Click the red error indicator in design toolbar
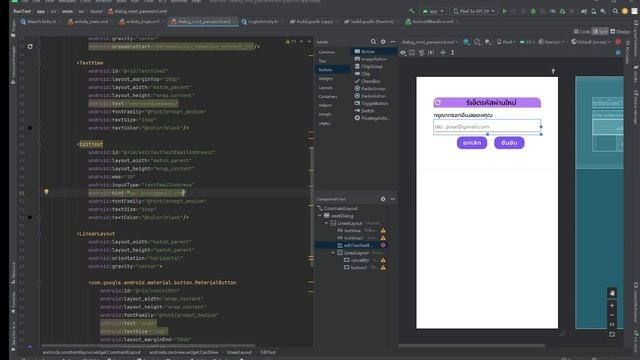The height and width of the screenshot is (360, 640). (x=618, y=42)
